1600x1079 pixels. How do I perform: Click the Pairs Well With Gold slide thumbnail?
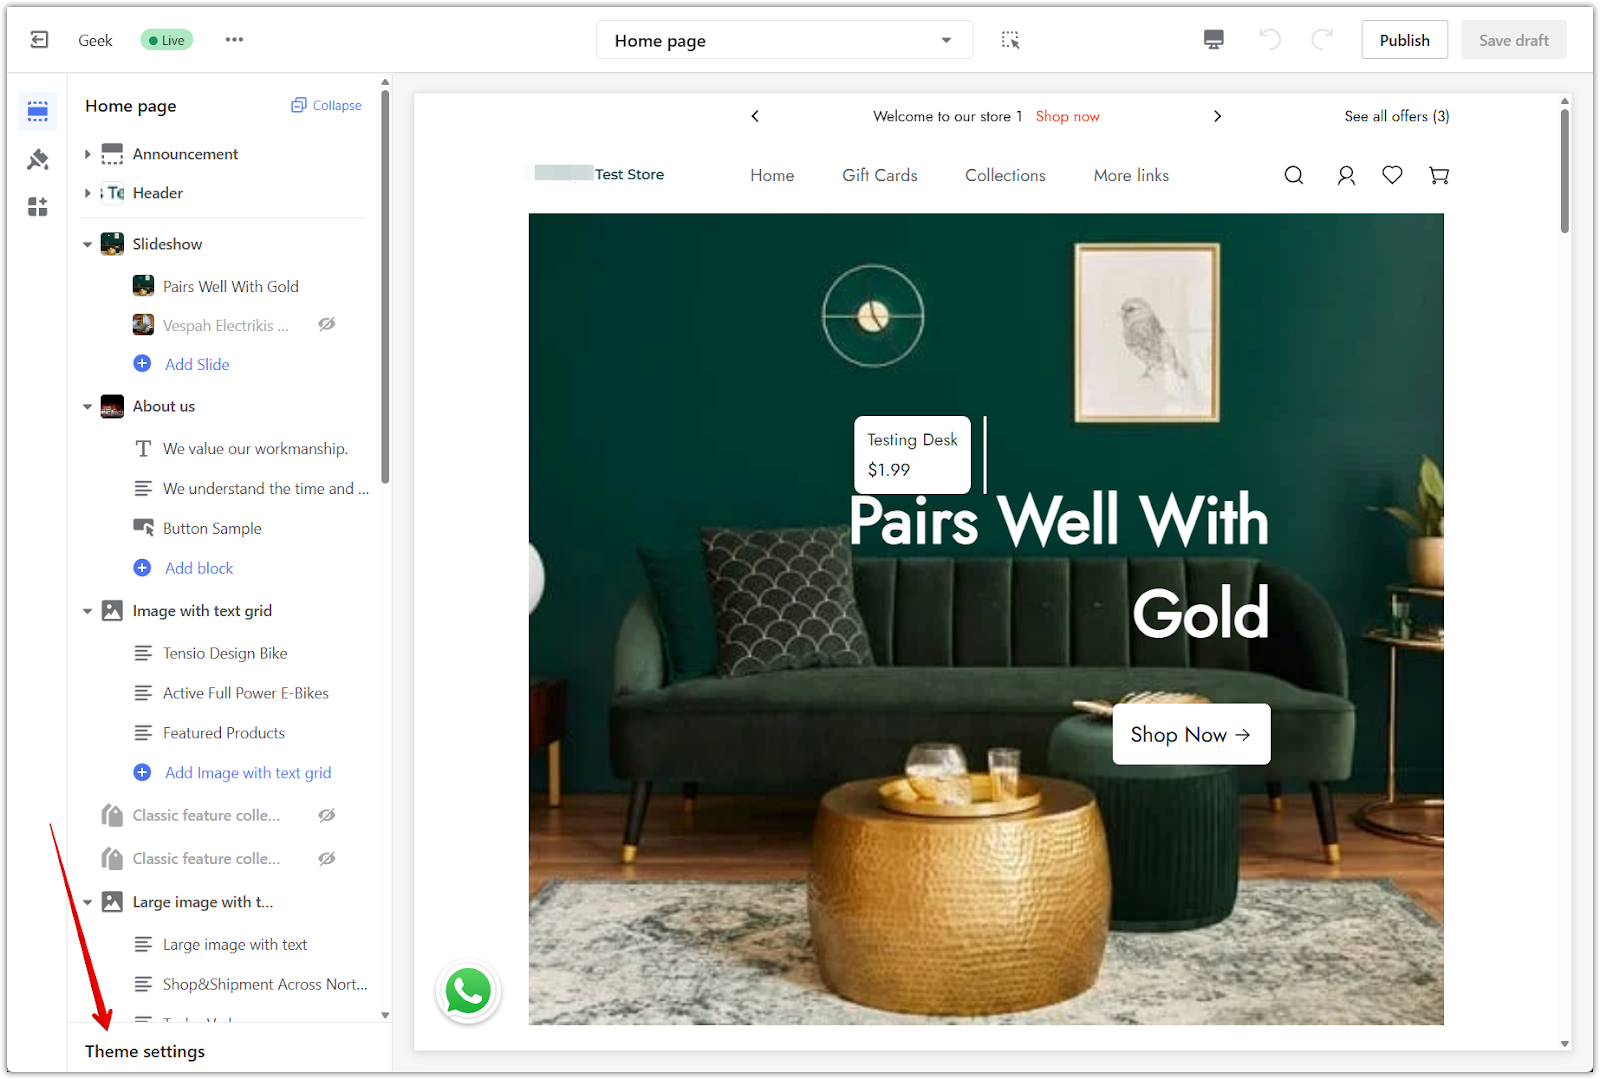[143, 286]
